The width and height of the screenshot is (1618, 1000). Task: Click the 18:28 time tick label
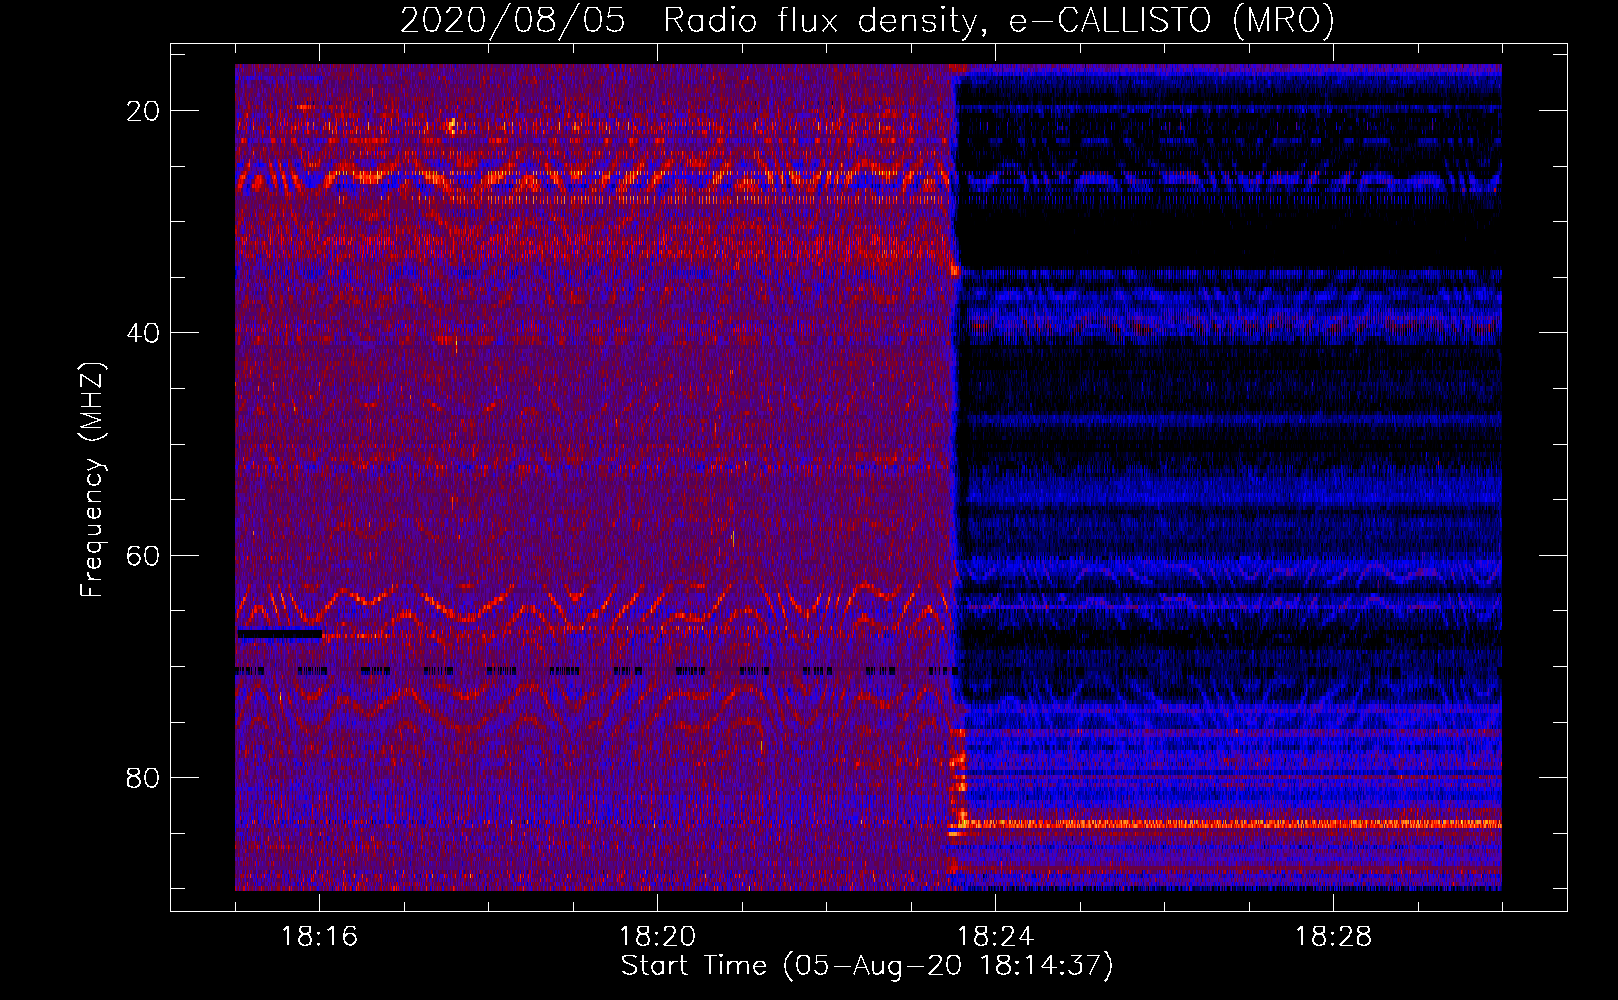[x=1333, y=937]
